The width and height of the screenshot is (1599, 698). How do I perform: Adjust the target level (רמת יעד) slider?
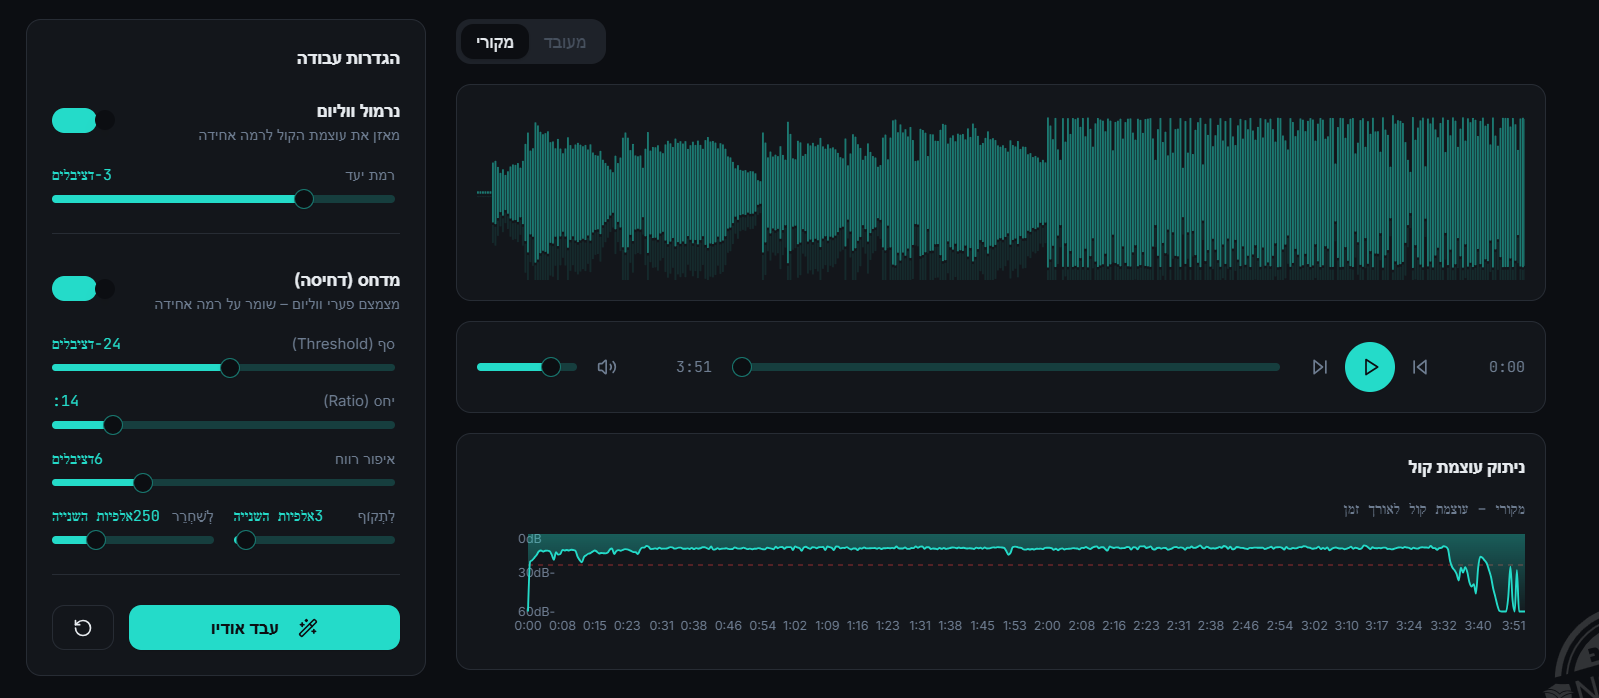[x=304, y=199]
